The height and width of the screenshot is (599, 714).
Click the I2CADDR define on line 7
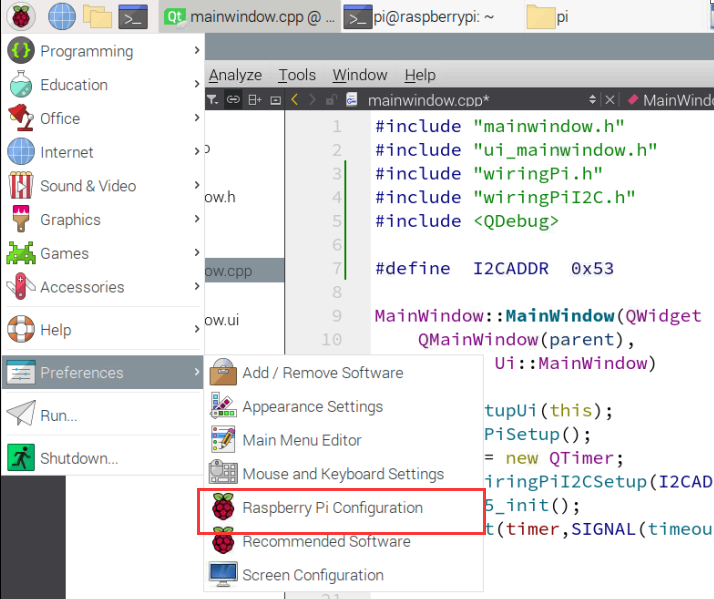pos(510,268)
